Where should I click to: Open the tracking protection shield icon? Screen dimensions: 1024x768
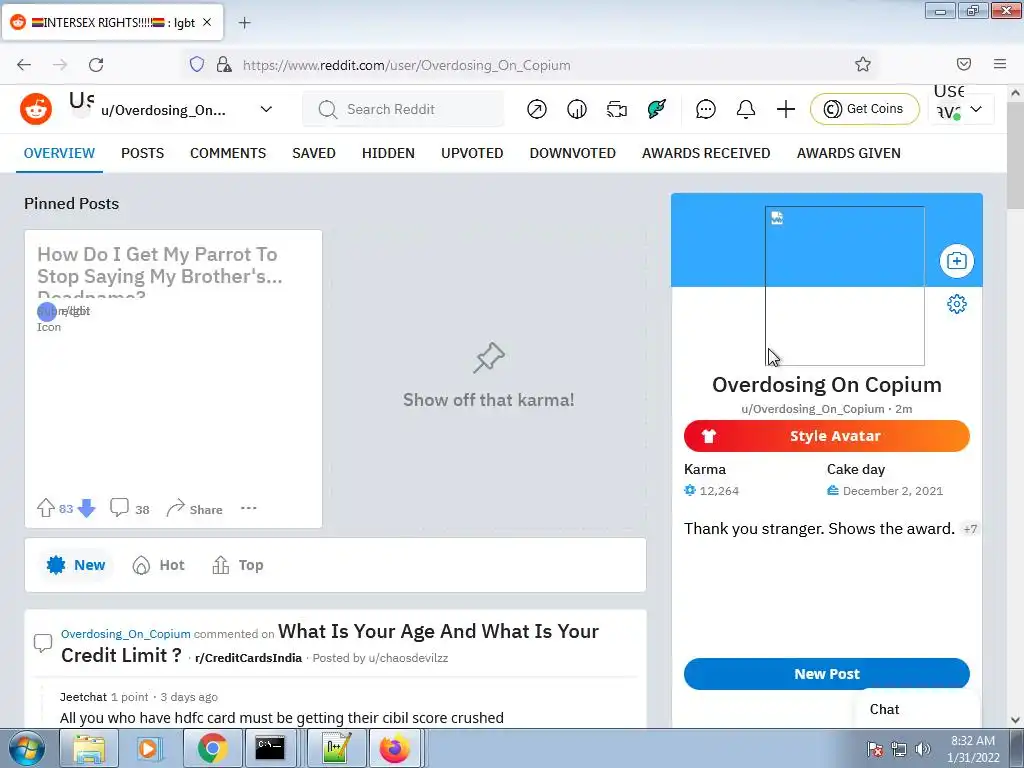coord(197,64)
